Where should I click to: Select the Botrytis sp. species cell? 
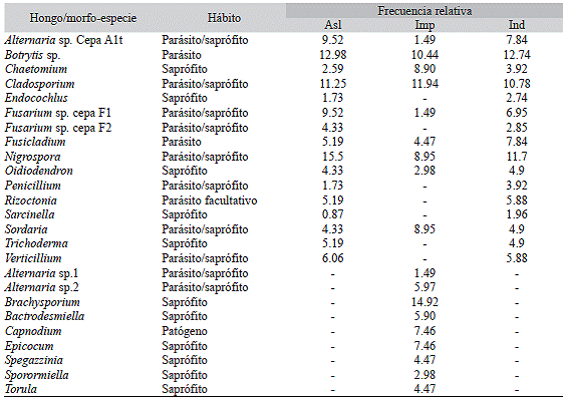(32, 55)
